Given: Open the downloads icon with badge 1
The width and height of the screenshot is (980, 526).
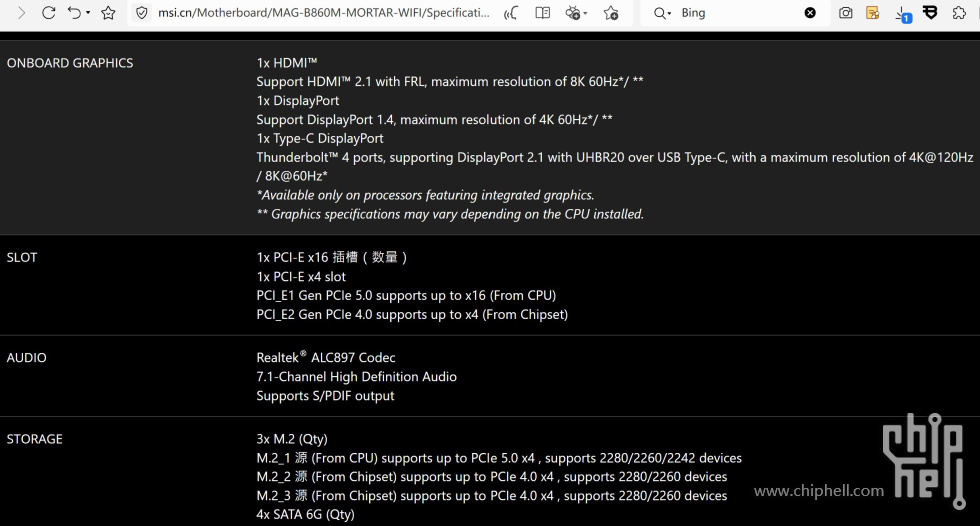Looking at the screenshot, I should click(x=902, y=13).
